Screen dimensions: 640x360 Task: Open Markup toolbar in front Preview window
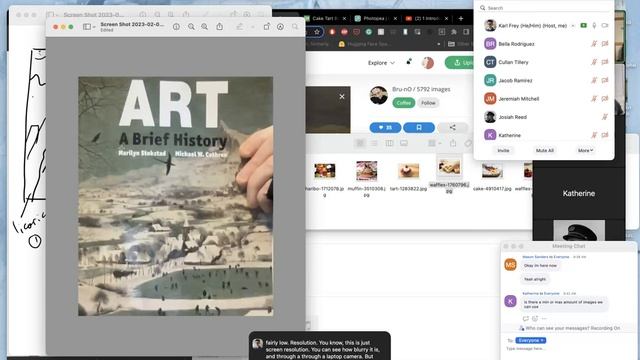(280, 27)
